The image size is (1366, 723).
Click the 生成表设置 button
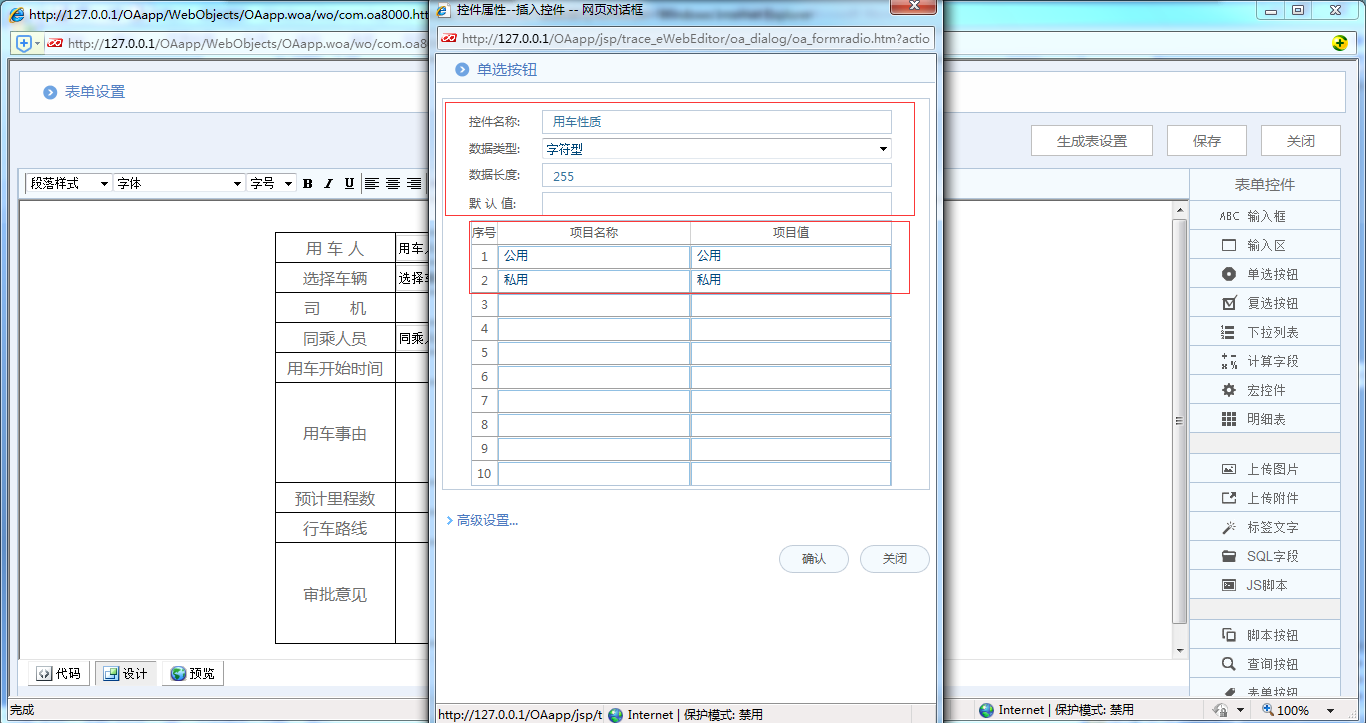click(1091, 141)
